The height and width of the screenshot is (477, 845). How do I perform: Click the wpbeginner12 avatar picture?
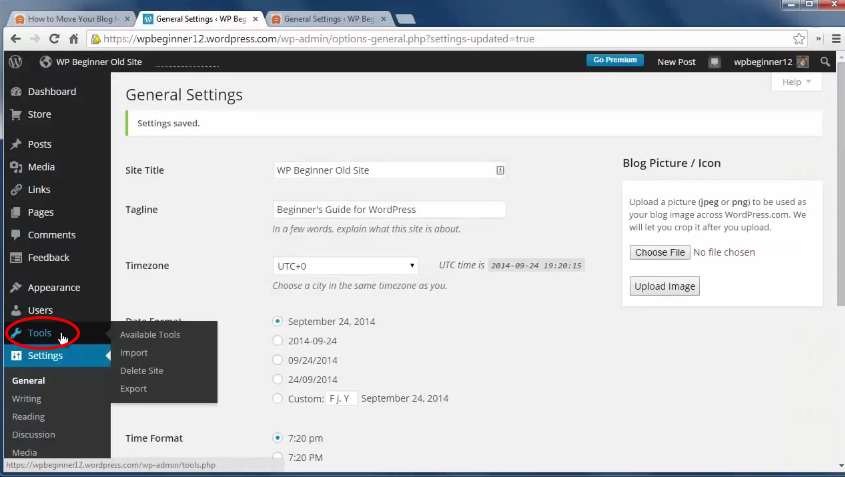pos(802,62)
